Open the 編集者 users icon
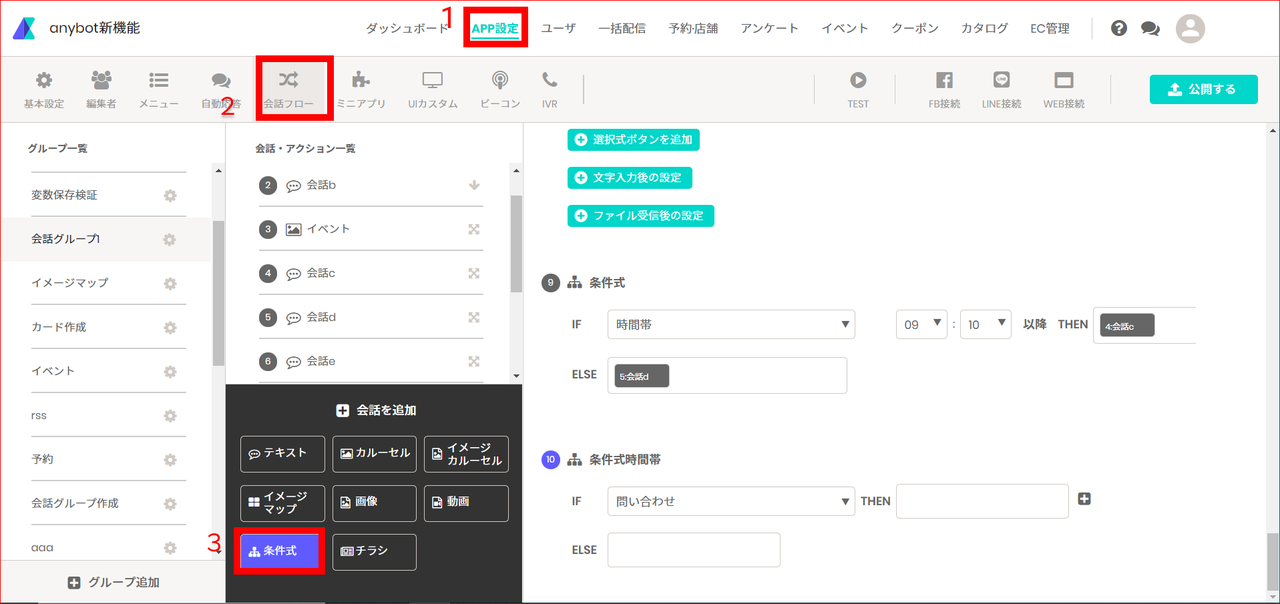Screen dimensions: 1280x604 tap(101, 80)
